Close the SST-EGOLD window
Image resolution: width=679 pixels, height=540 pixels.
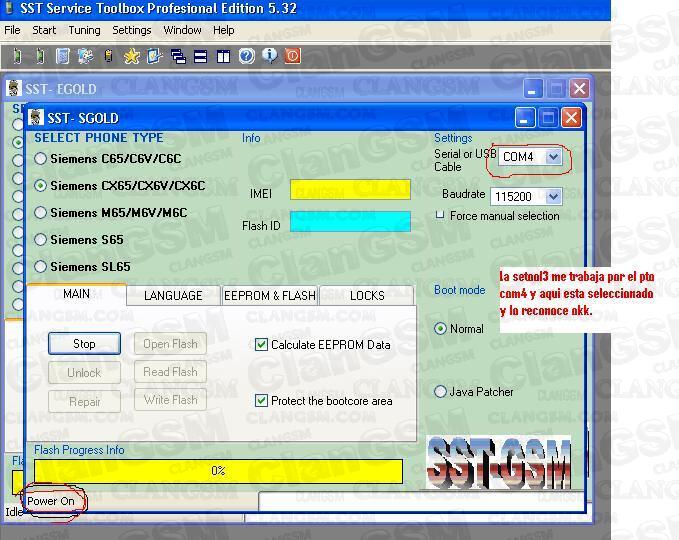(579, 89)
